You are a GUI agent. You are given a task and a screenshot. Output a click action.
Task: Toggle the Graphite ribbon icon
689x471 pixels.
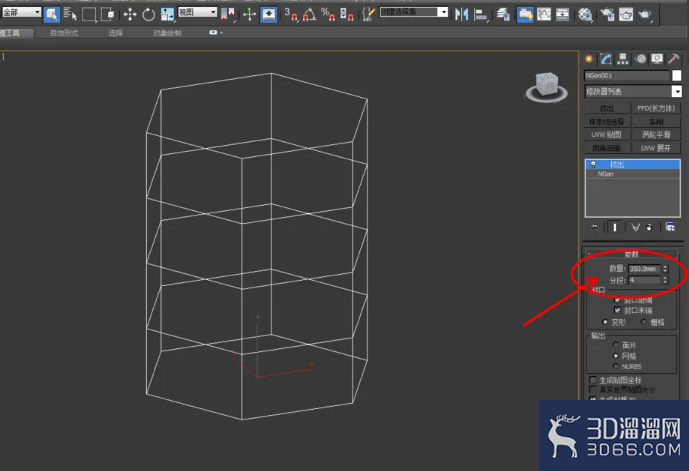pos(525,14)
